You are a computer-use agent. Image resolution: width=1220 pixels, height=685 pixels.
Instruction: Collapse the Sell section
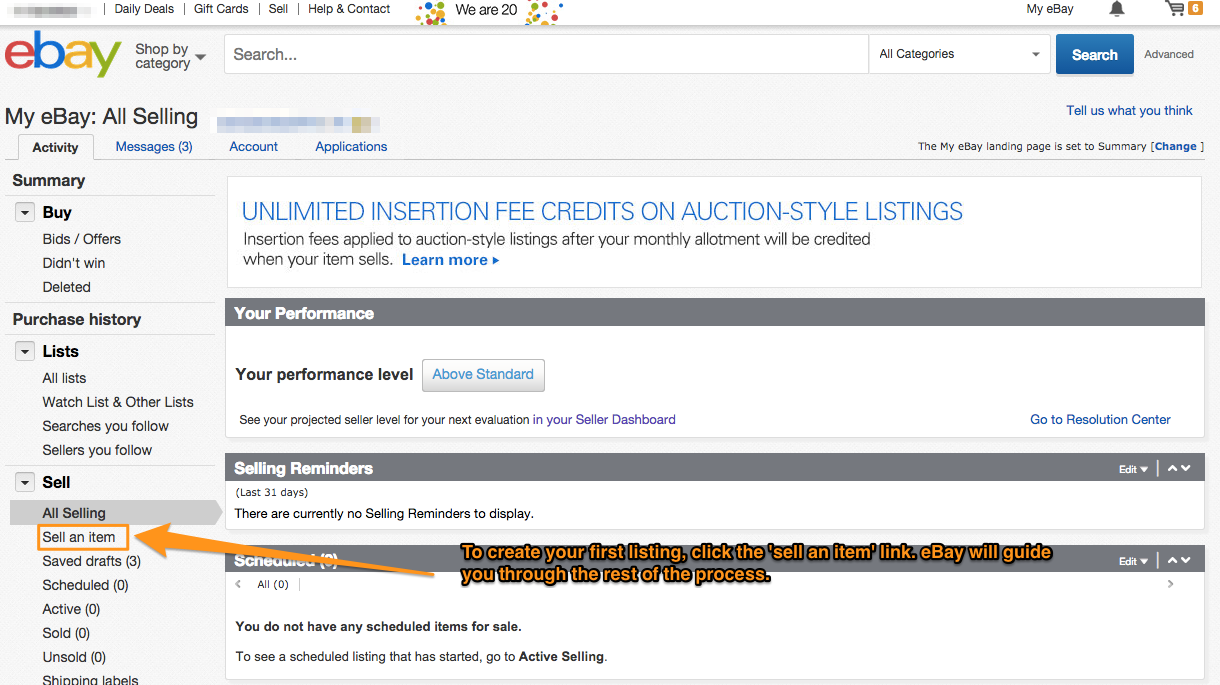(25, 483)
